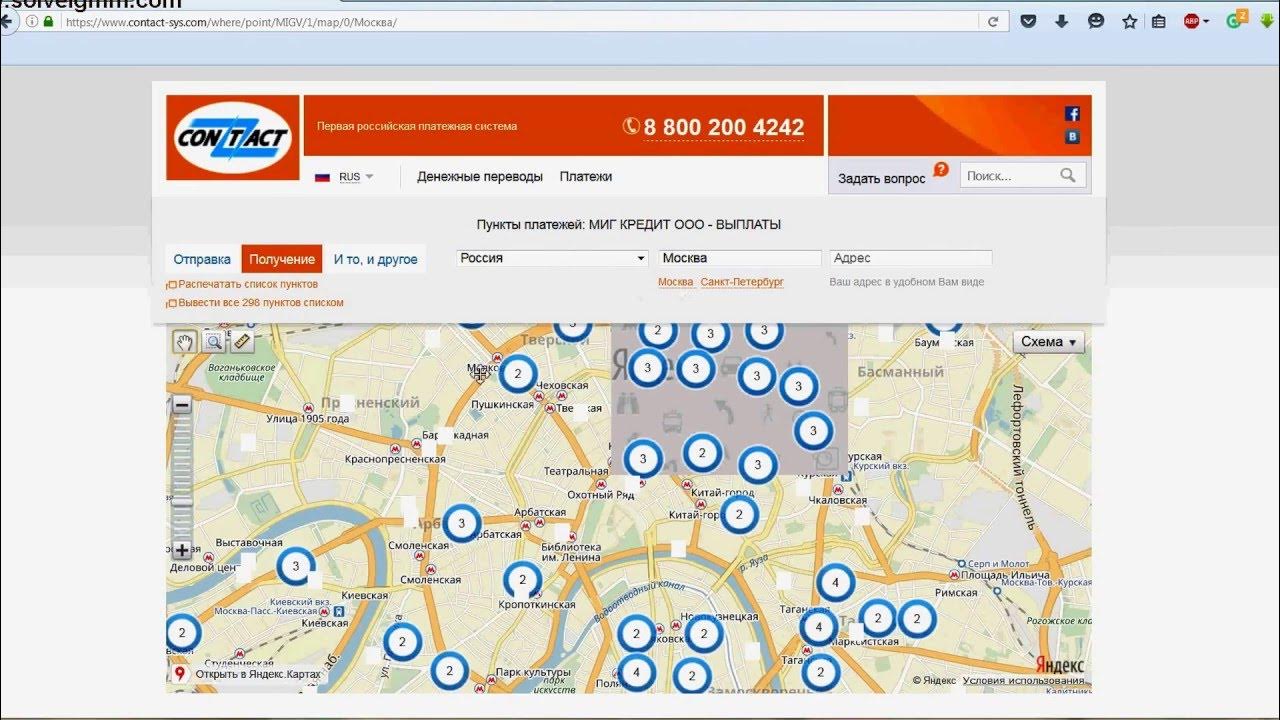1280x720 pixels.
Task: Open Условия использования map link
Action: [x=1023, y=681]
